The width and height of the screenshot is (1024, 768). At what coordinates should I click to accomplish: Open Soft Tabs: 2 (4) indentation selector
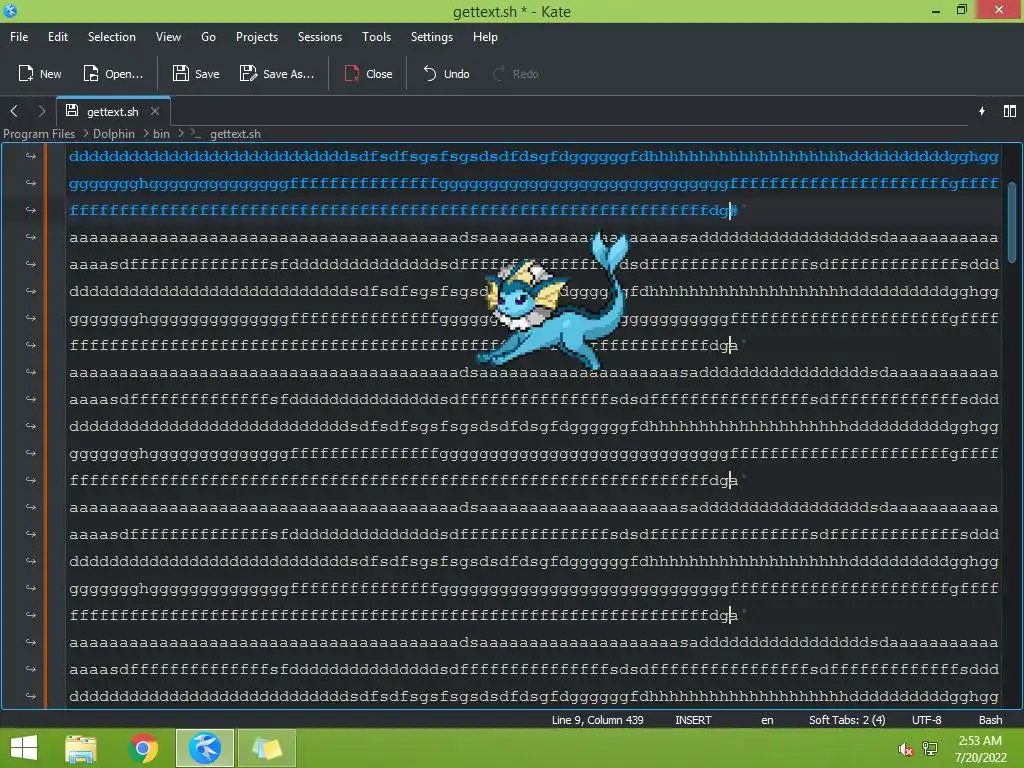coord(847,720)
